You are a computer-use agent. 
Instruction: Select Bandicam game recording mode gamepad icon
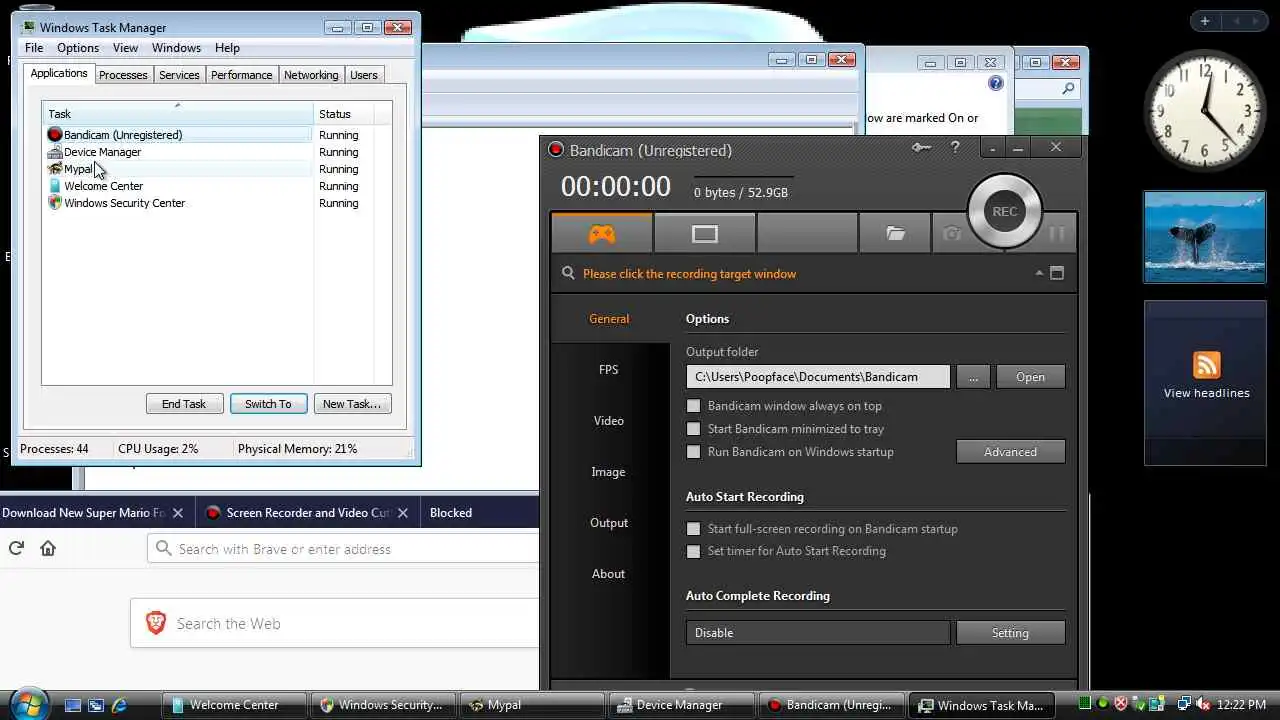point(601,234)
